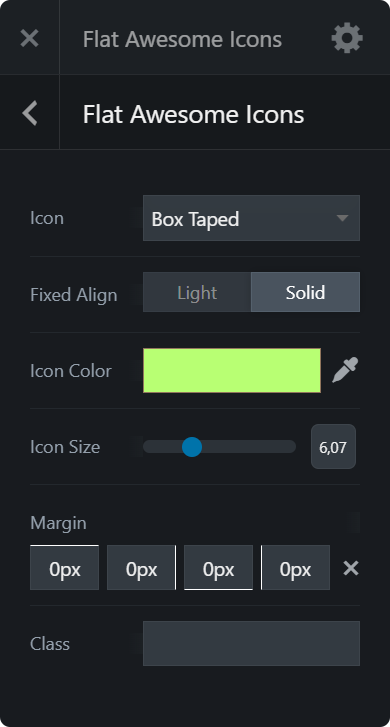This screenshot has width=390, height=727.
Task: Pick a color with the eyedropper icon
Action: tap(345, 370)
